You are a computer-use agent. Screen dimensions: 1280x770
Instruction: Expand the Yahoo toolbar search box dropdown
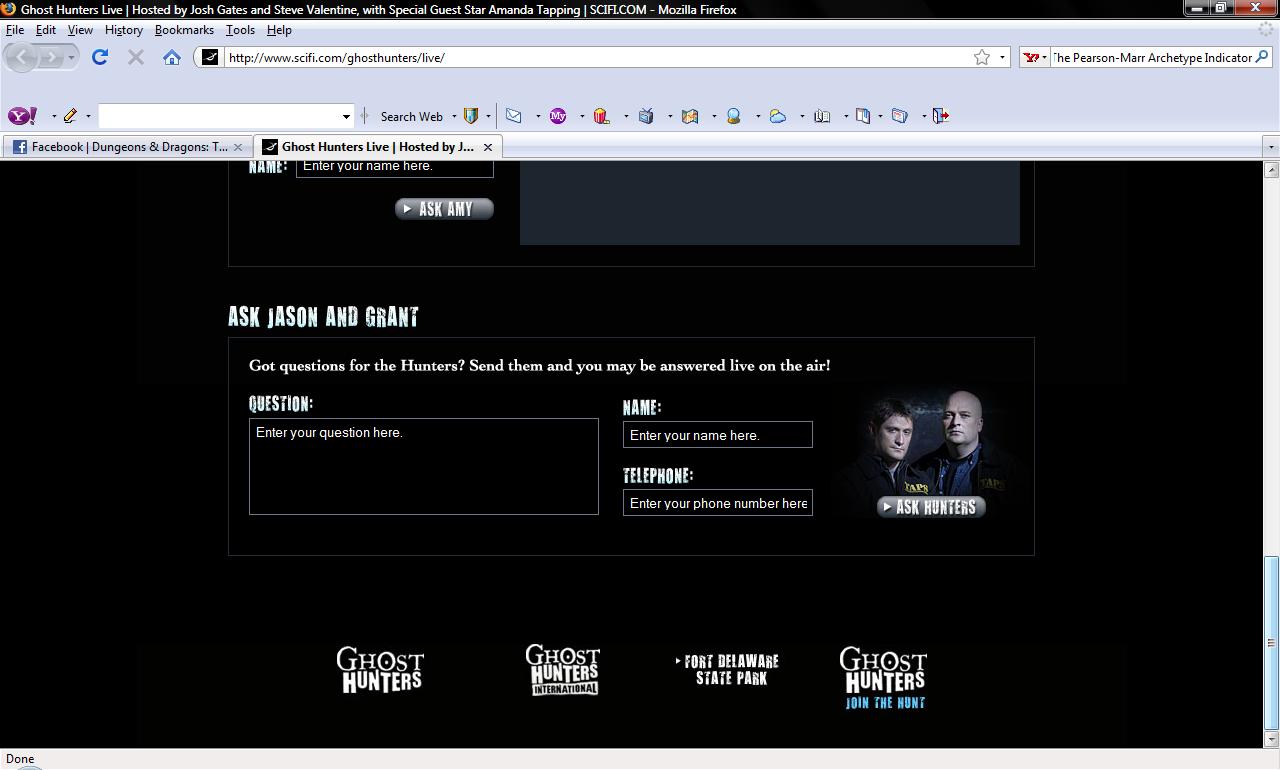click(x=346, y=116)
